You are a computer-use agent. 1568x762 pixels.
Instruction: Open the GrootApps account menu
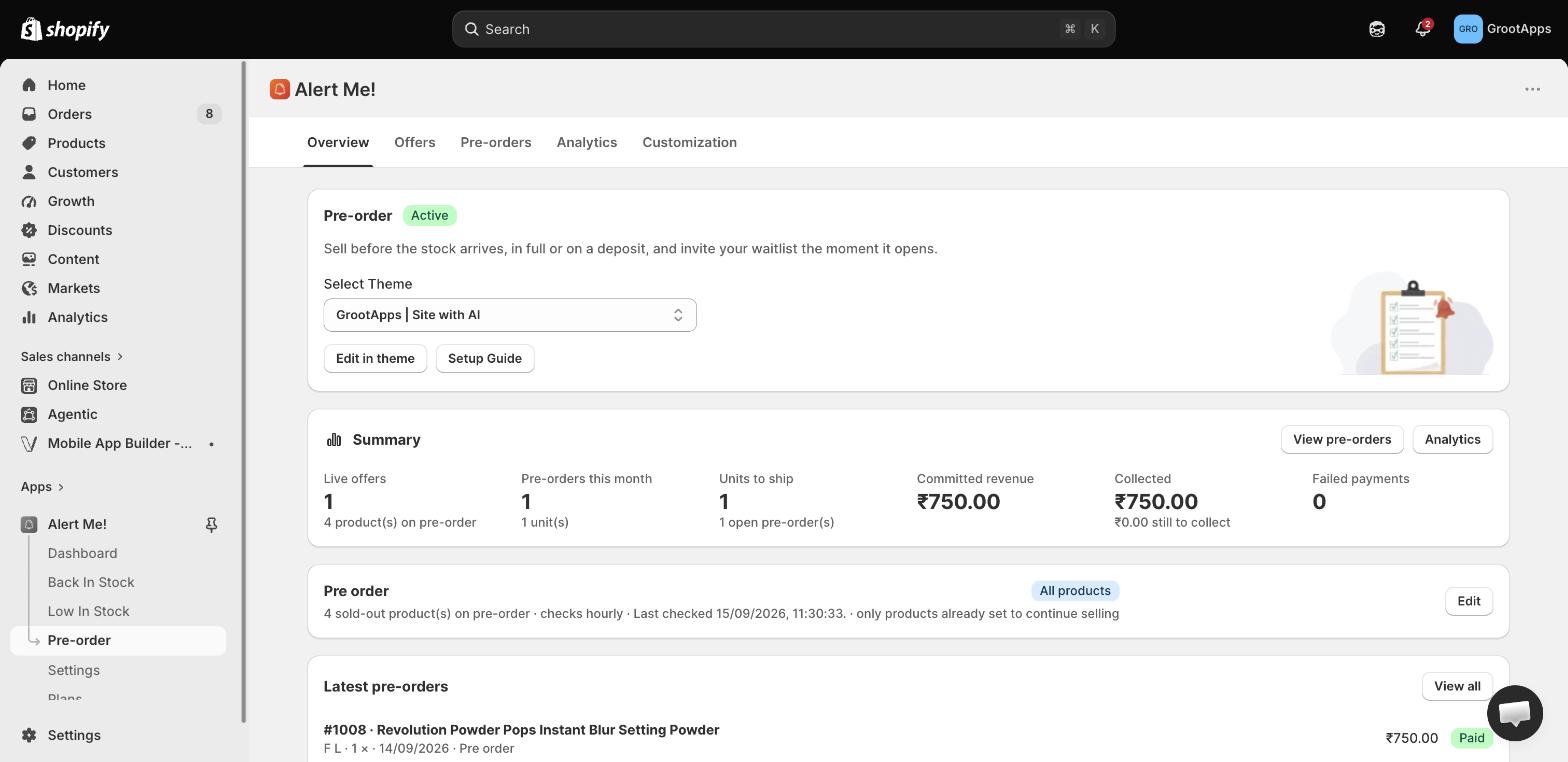point(1502,29)
